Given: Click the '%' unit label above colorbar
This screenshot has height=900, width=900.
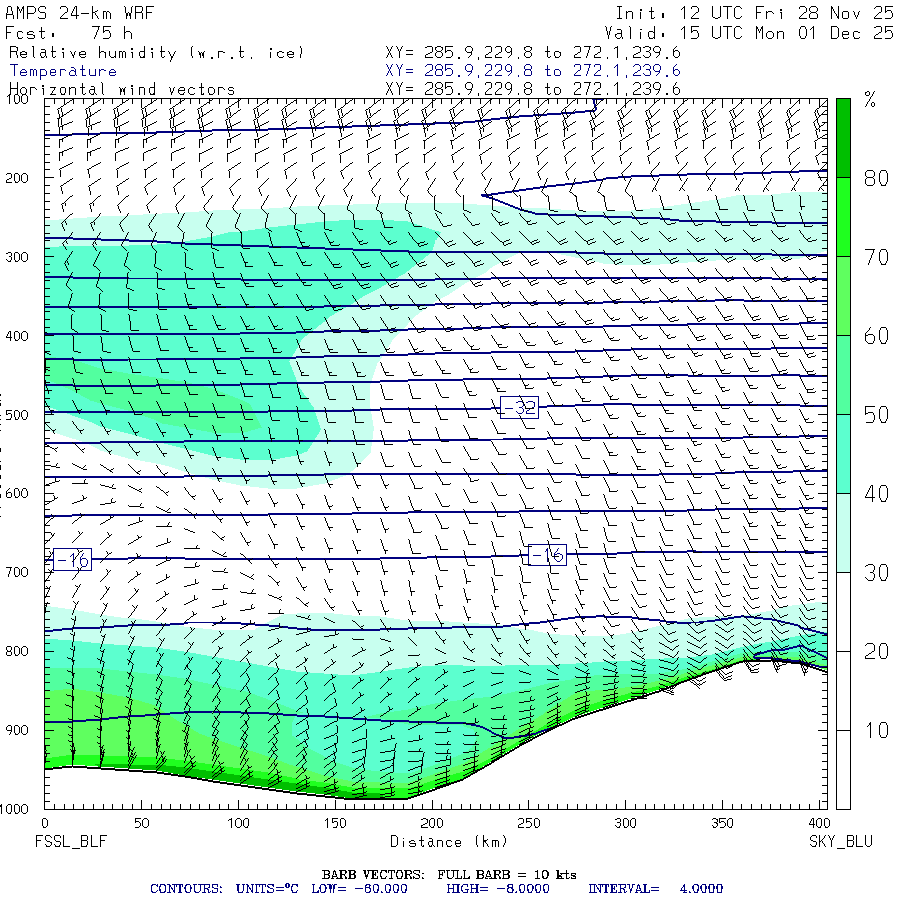Looking at the screenshot, I should [870, 99].
